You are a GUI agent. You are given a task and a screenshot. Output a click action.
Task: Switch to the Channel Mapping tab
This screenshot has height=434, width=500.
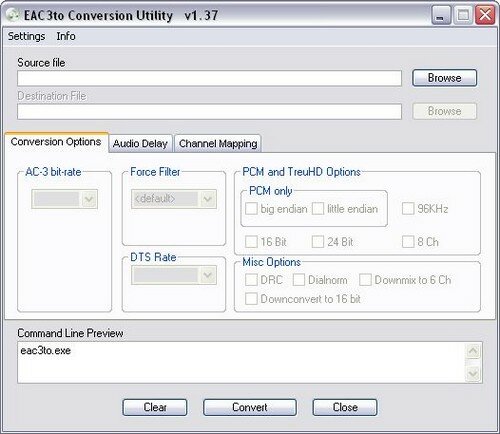(x=218, y=144)
